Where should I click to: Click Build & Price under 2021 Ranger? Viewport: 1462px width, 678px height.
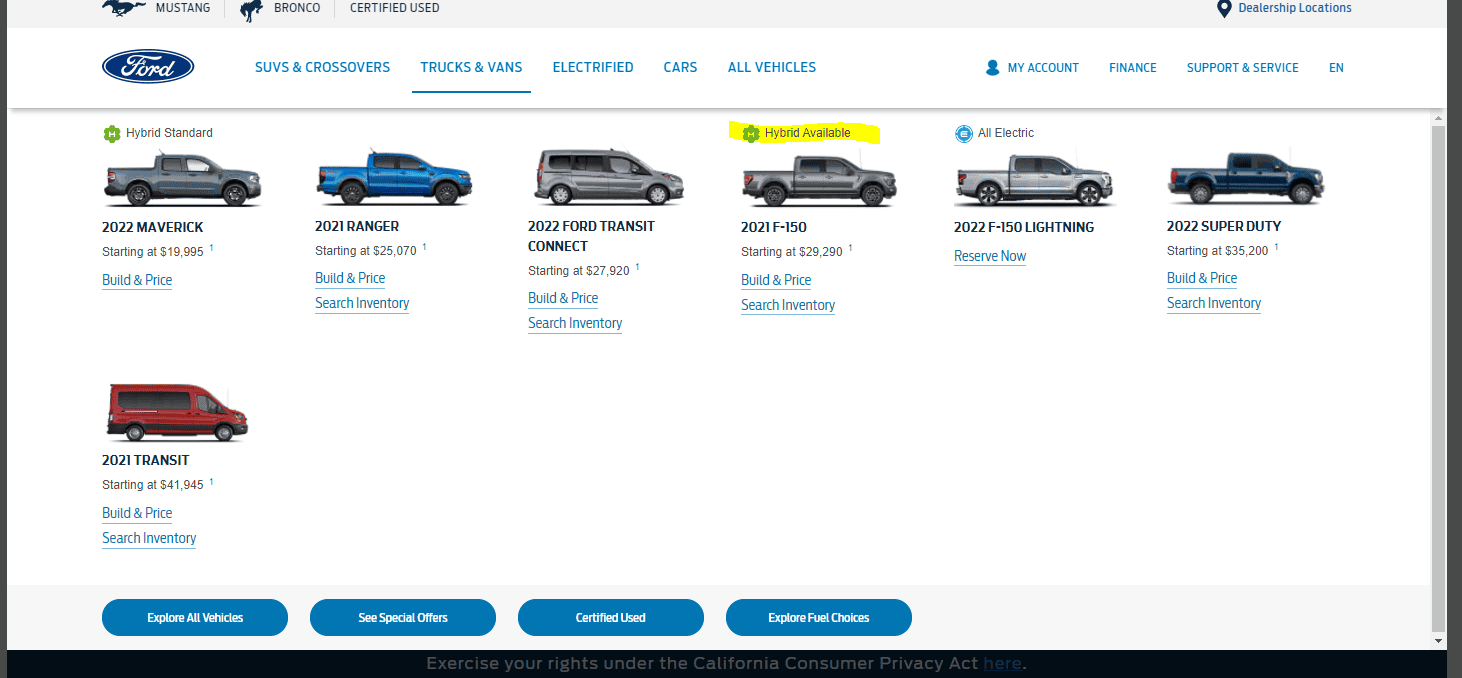click(350, 278)
